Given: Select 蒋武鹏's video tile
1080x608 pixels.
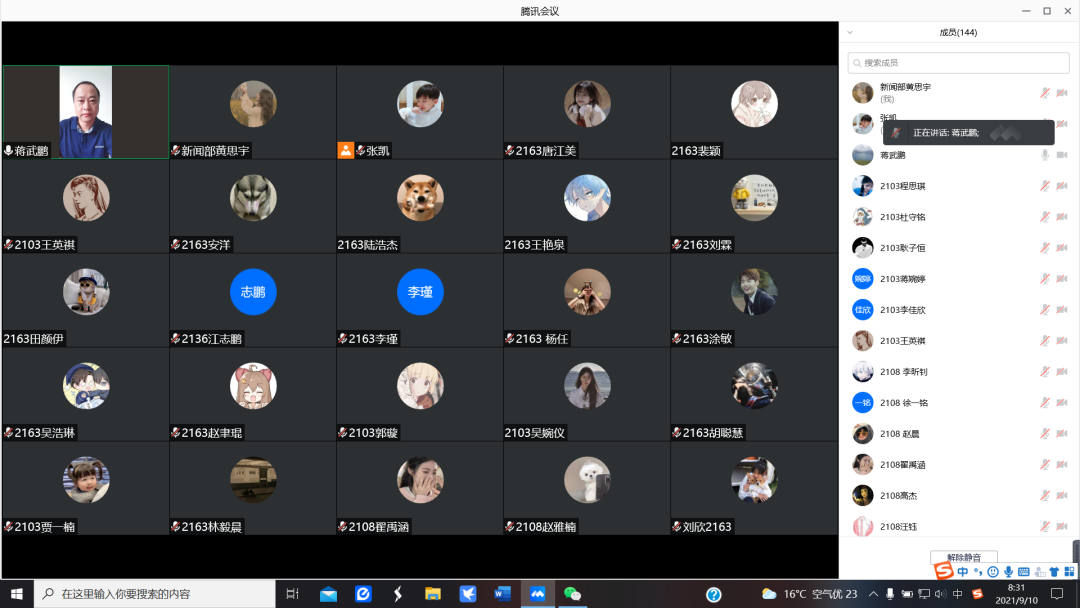Looking at the screenshot, I should tap(86, 112).
